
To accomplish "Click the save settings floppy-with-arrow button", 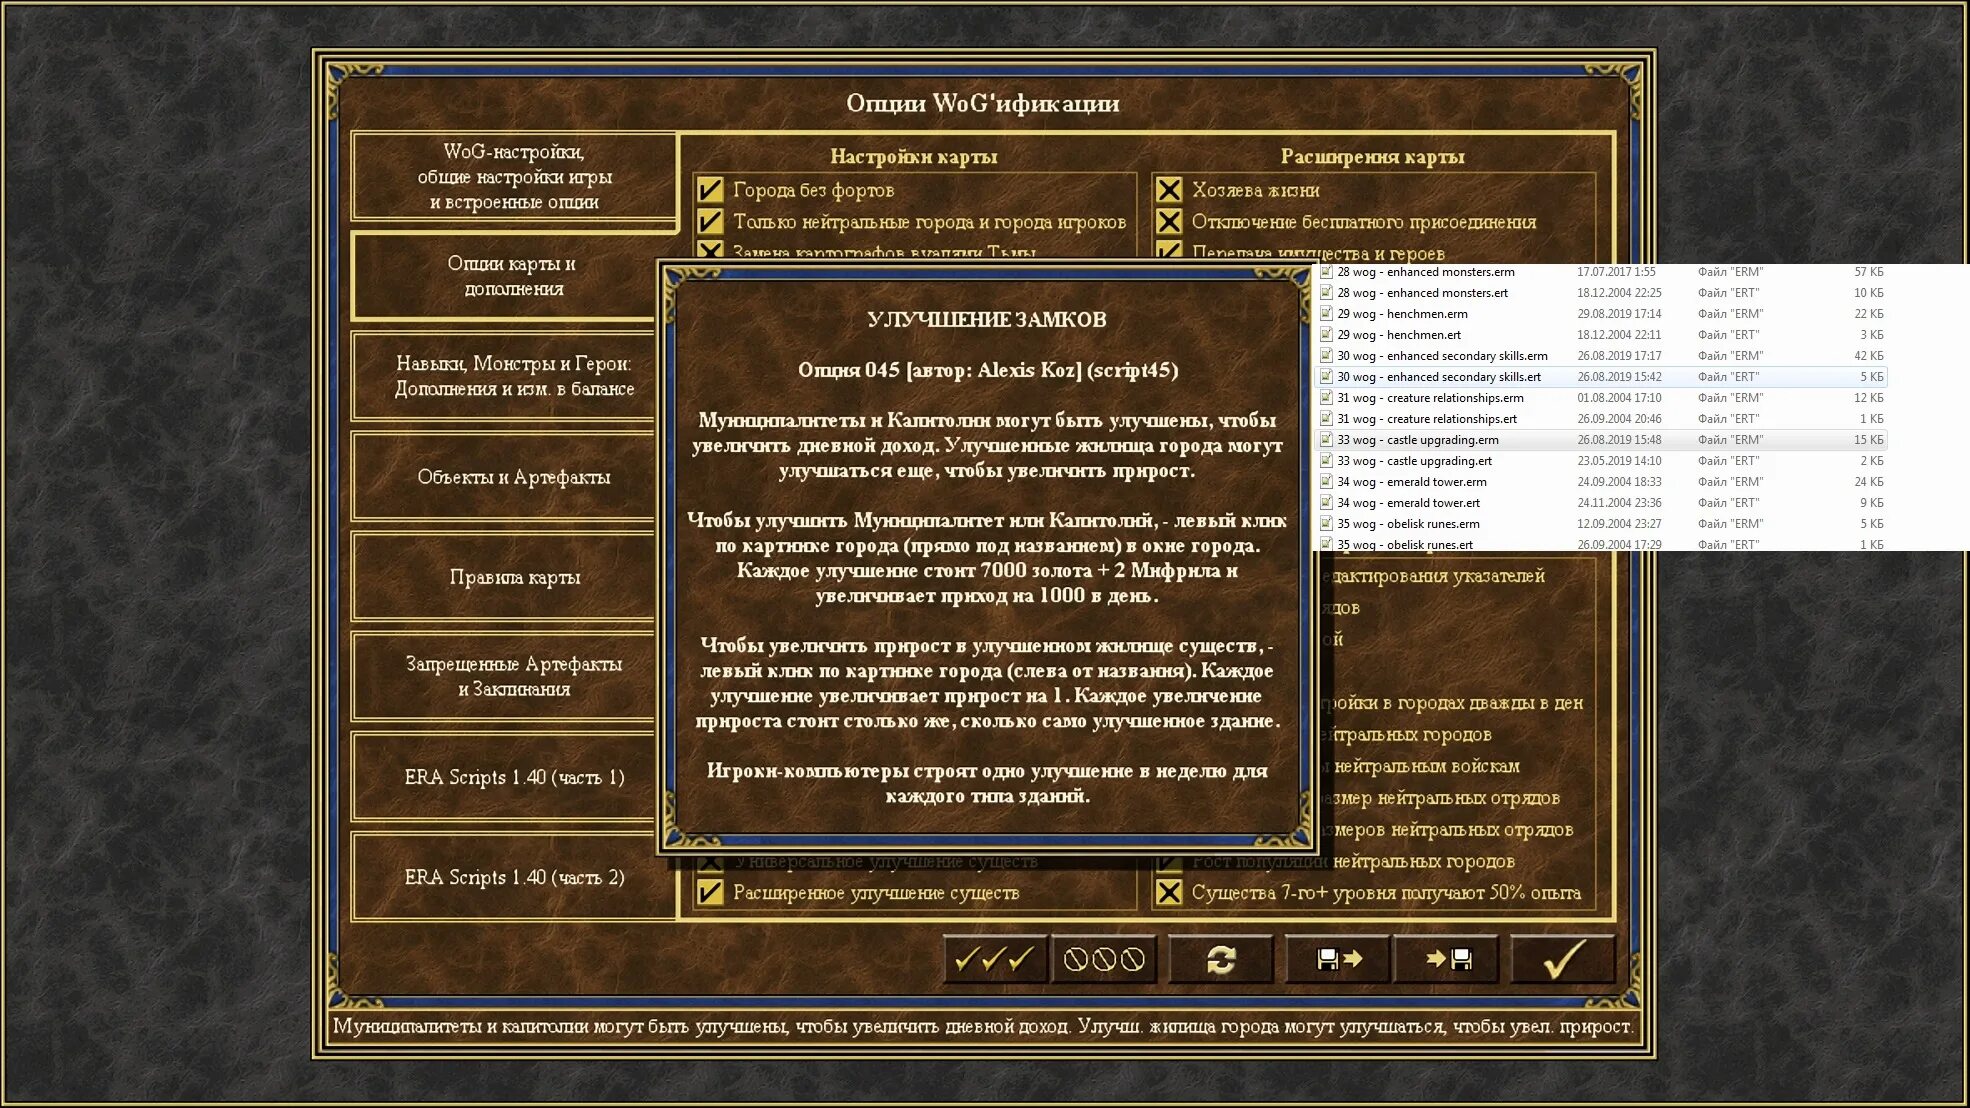I will (x=1338, y=960).
